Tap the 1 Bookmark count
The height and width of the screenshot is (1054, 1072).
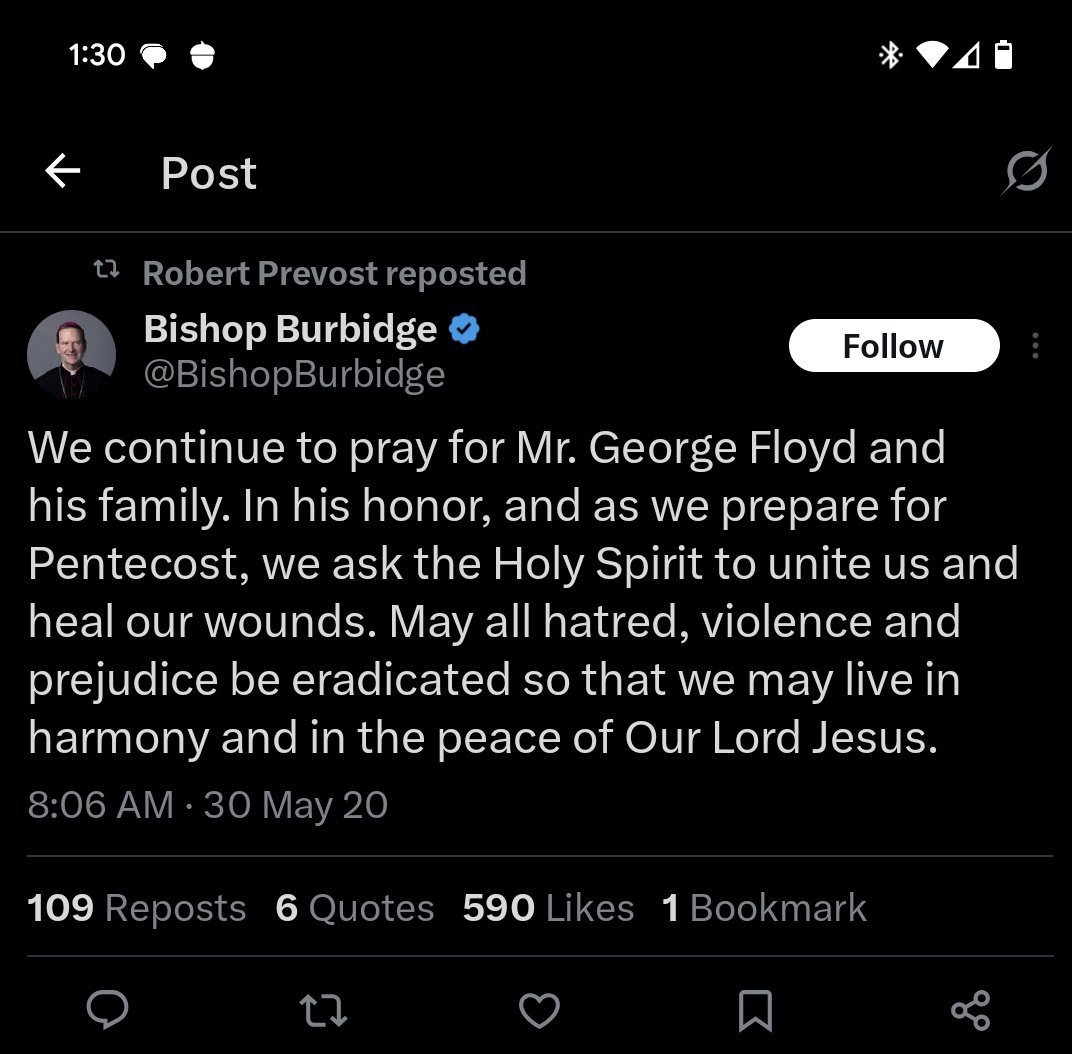point(764,908)
